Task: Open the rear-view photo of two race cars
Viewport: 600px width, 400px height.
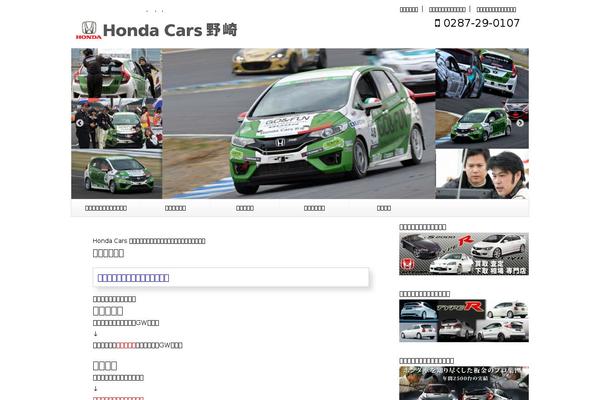Action: [482, 73]
